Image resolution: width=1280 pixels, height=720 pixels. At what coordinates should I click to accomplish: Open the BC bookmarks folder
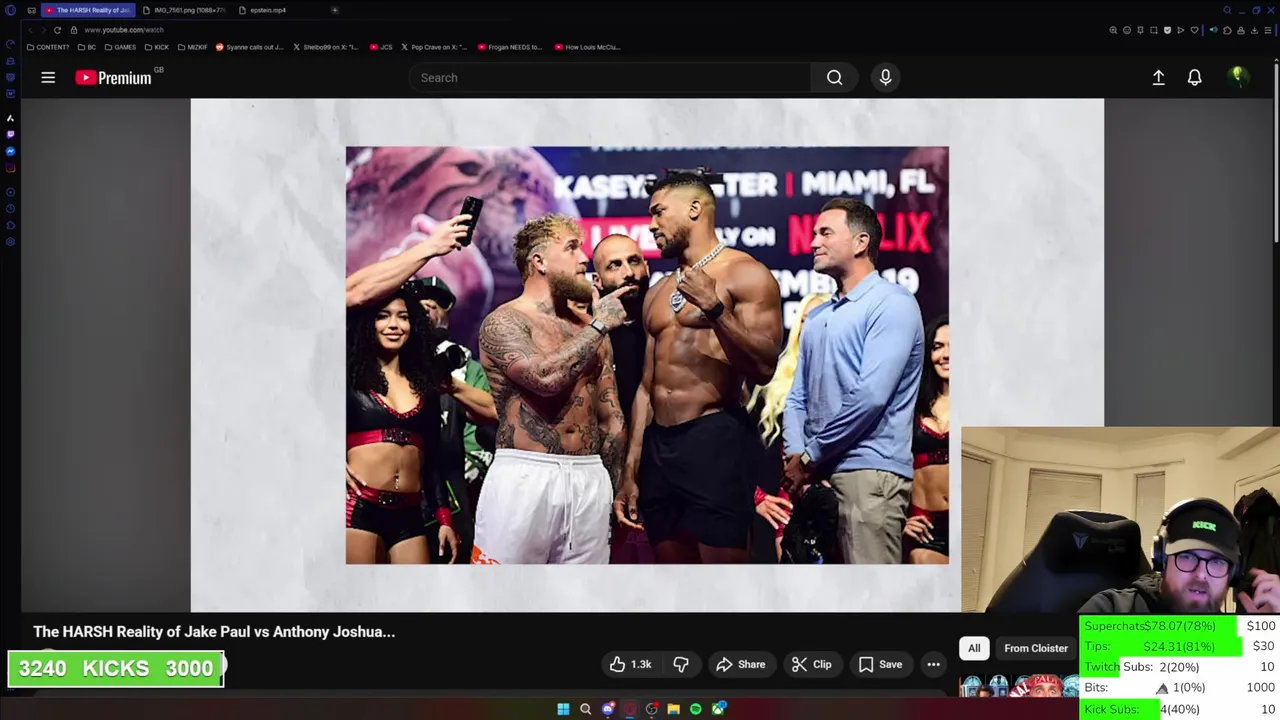click(x=87, y=47)
